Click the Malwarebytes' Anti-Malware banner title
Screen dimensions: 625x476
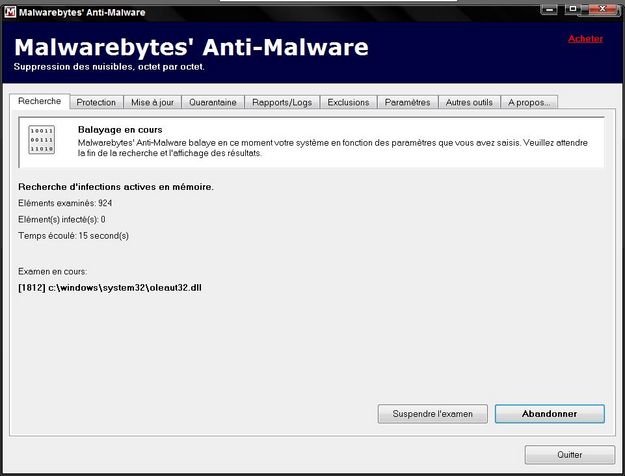(x=191, y=47)
